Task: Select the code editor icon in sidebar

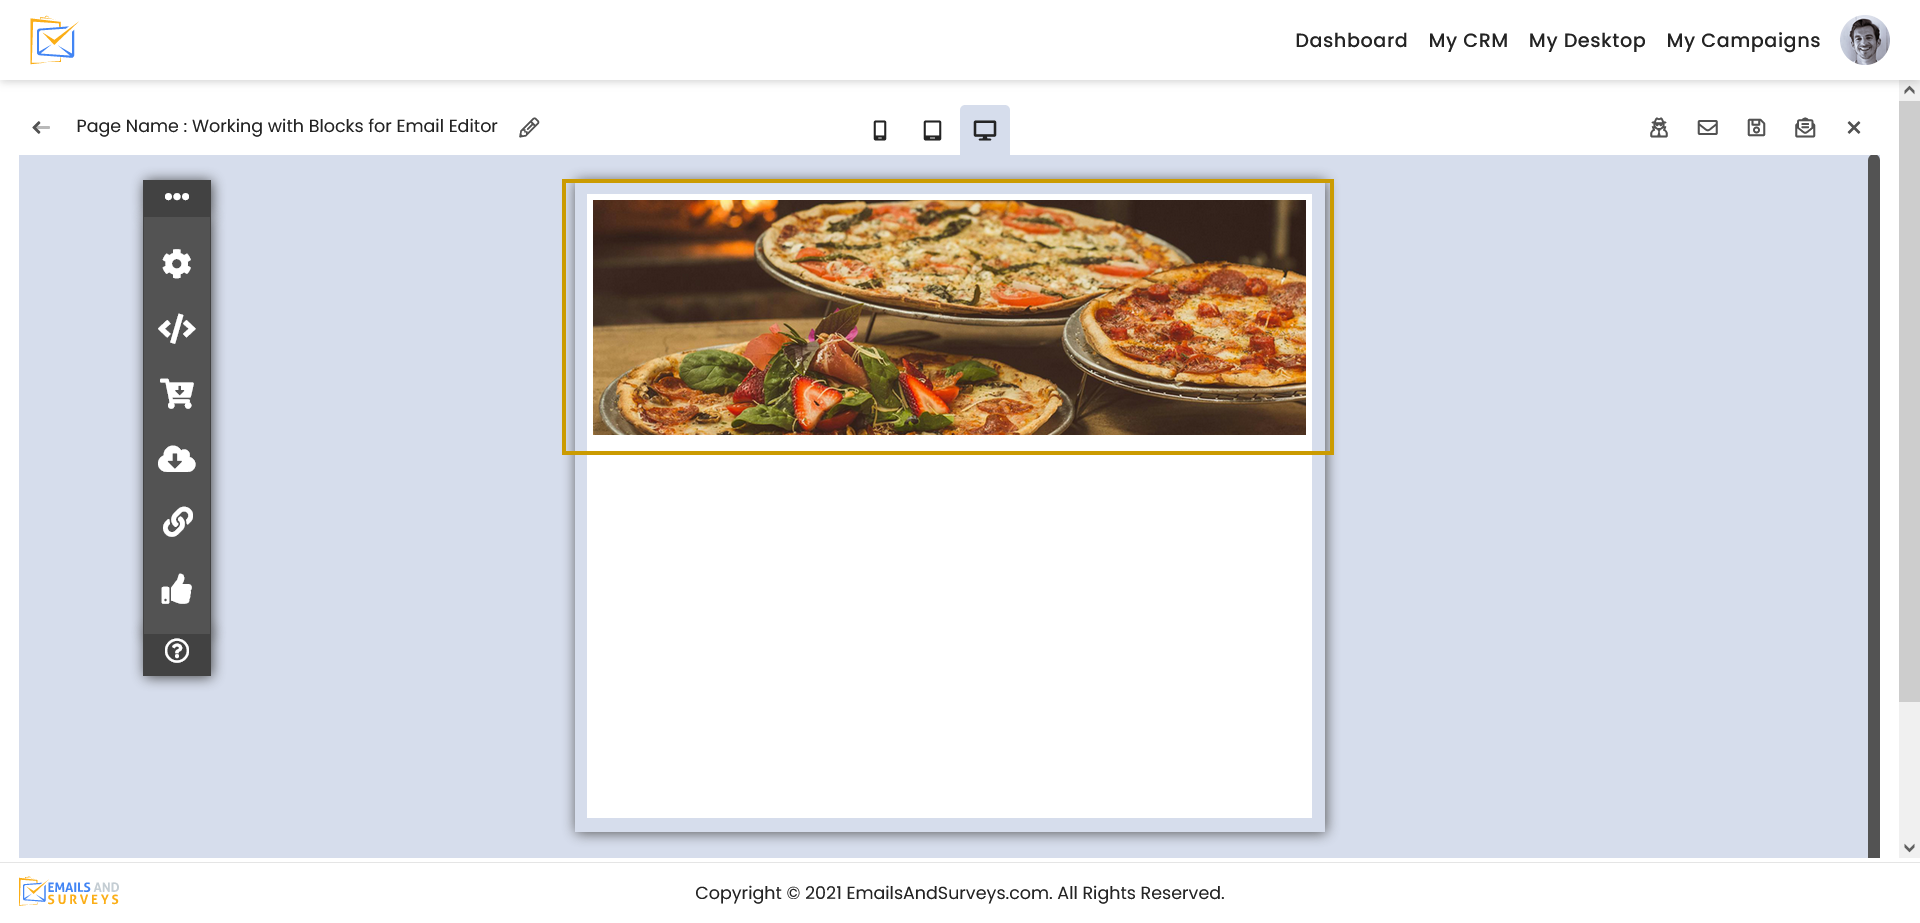Action: (x=177, y=328)
